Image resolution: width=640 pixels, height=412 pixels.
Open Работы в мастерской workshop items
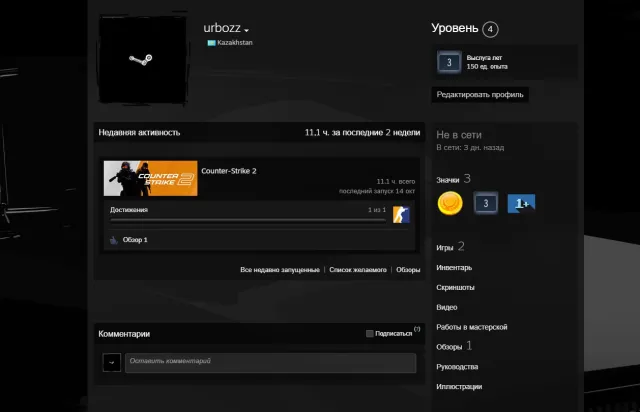472,327
